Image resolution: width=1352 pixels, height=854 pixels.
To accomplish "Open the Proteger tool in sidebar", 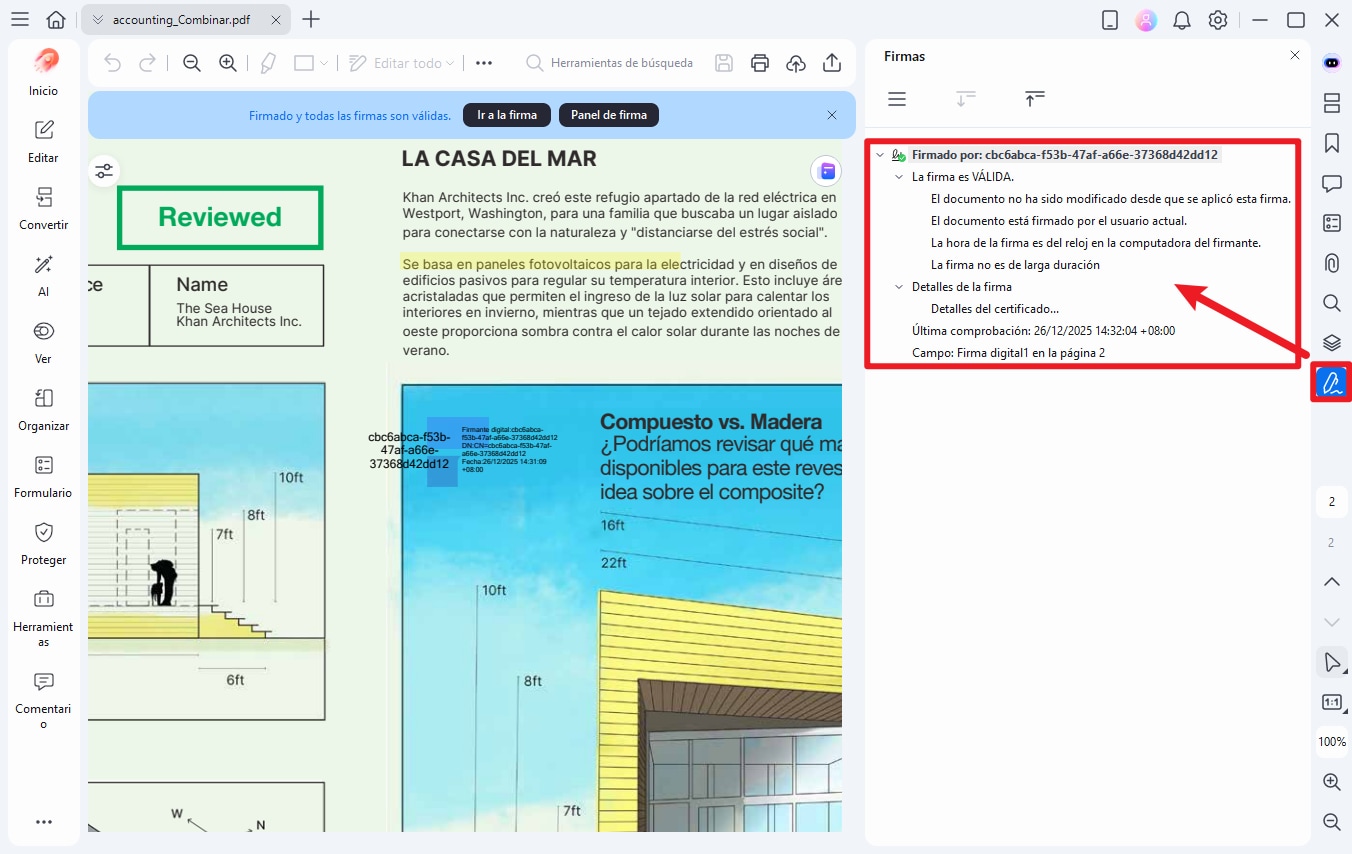I will [x=44, y=543].
